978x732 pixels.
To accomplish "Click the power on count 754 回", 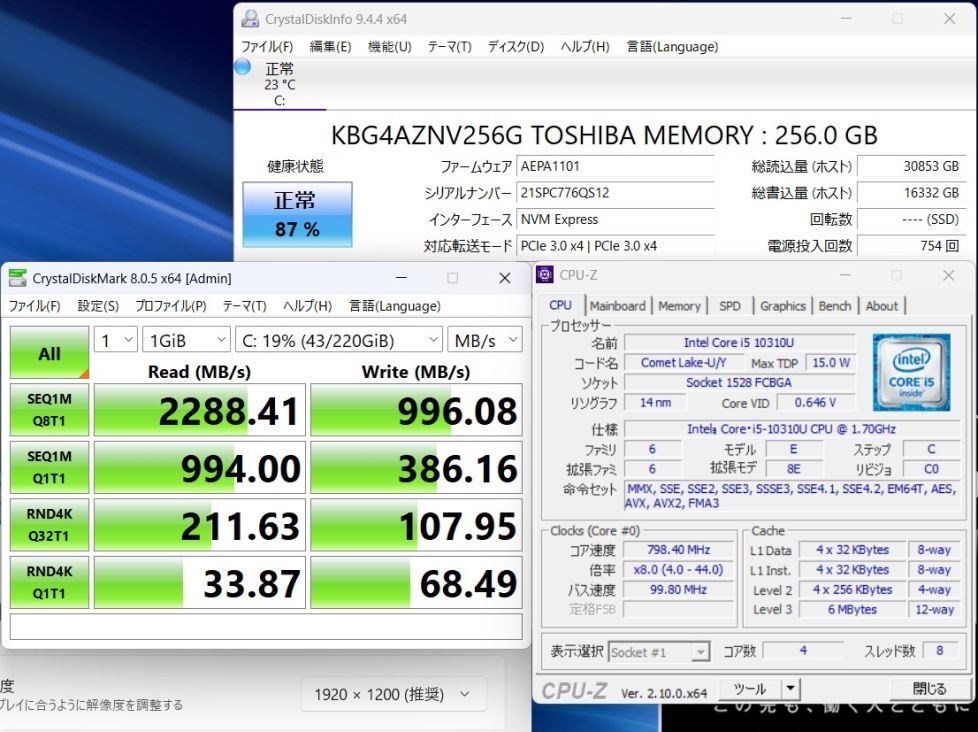I will pyautogui.click(x=911, y=246).
